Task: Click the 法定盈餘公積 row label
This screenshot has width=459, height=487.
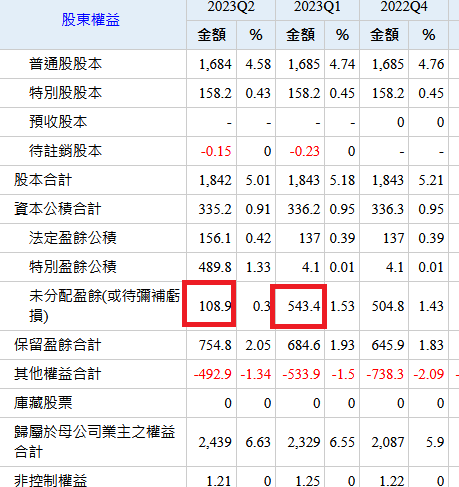Action: (73, 238)
